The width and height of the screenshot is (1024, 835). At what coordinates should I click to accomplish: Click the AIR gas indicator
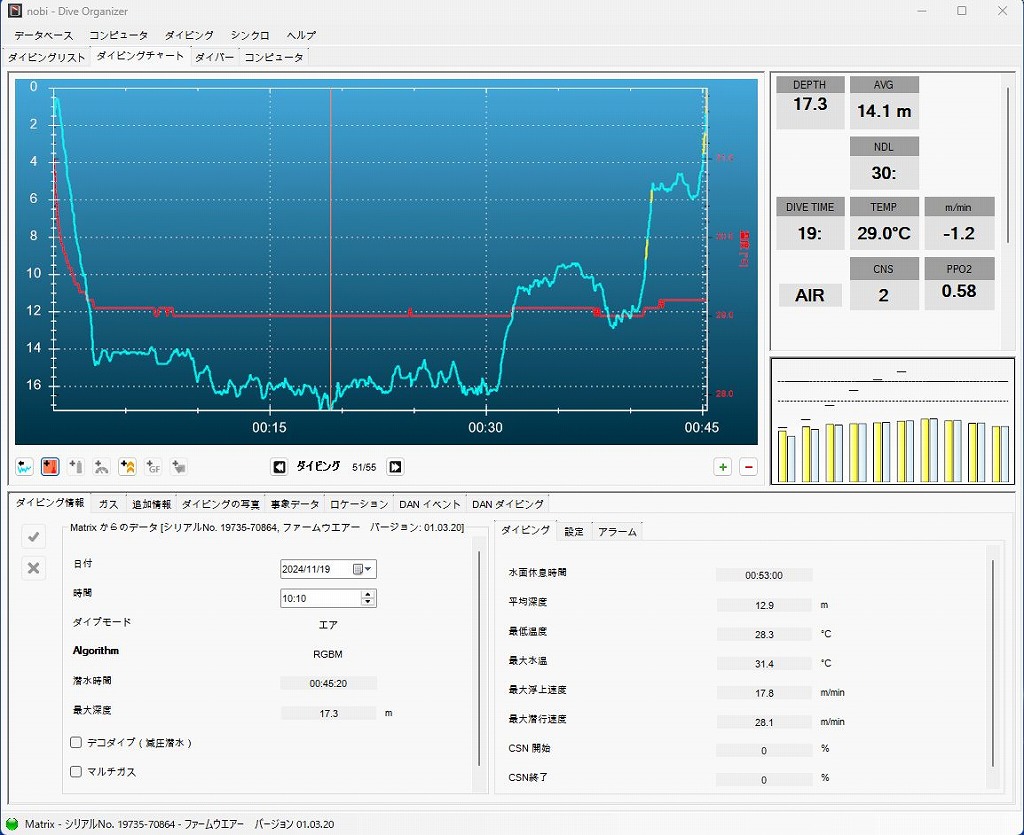810,295
